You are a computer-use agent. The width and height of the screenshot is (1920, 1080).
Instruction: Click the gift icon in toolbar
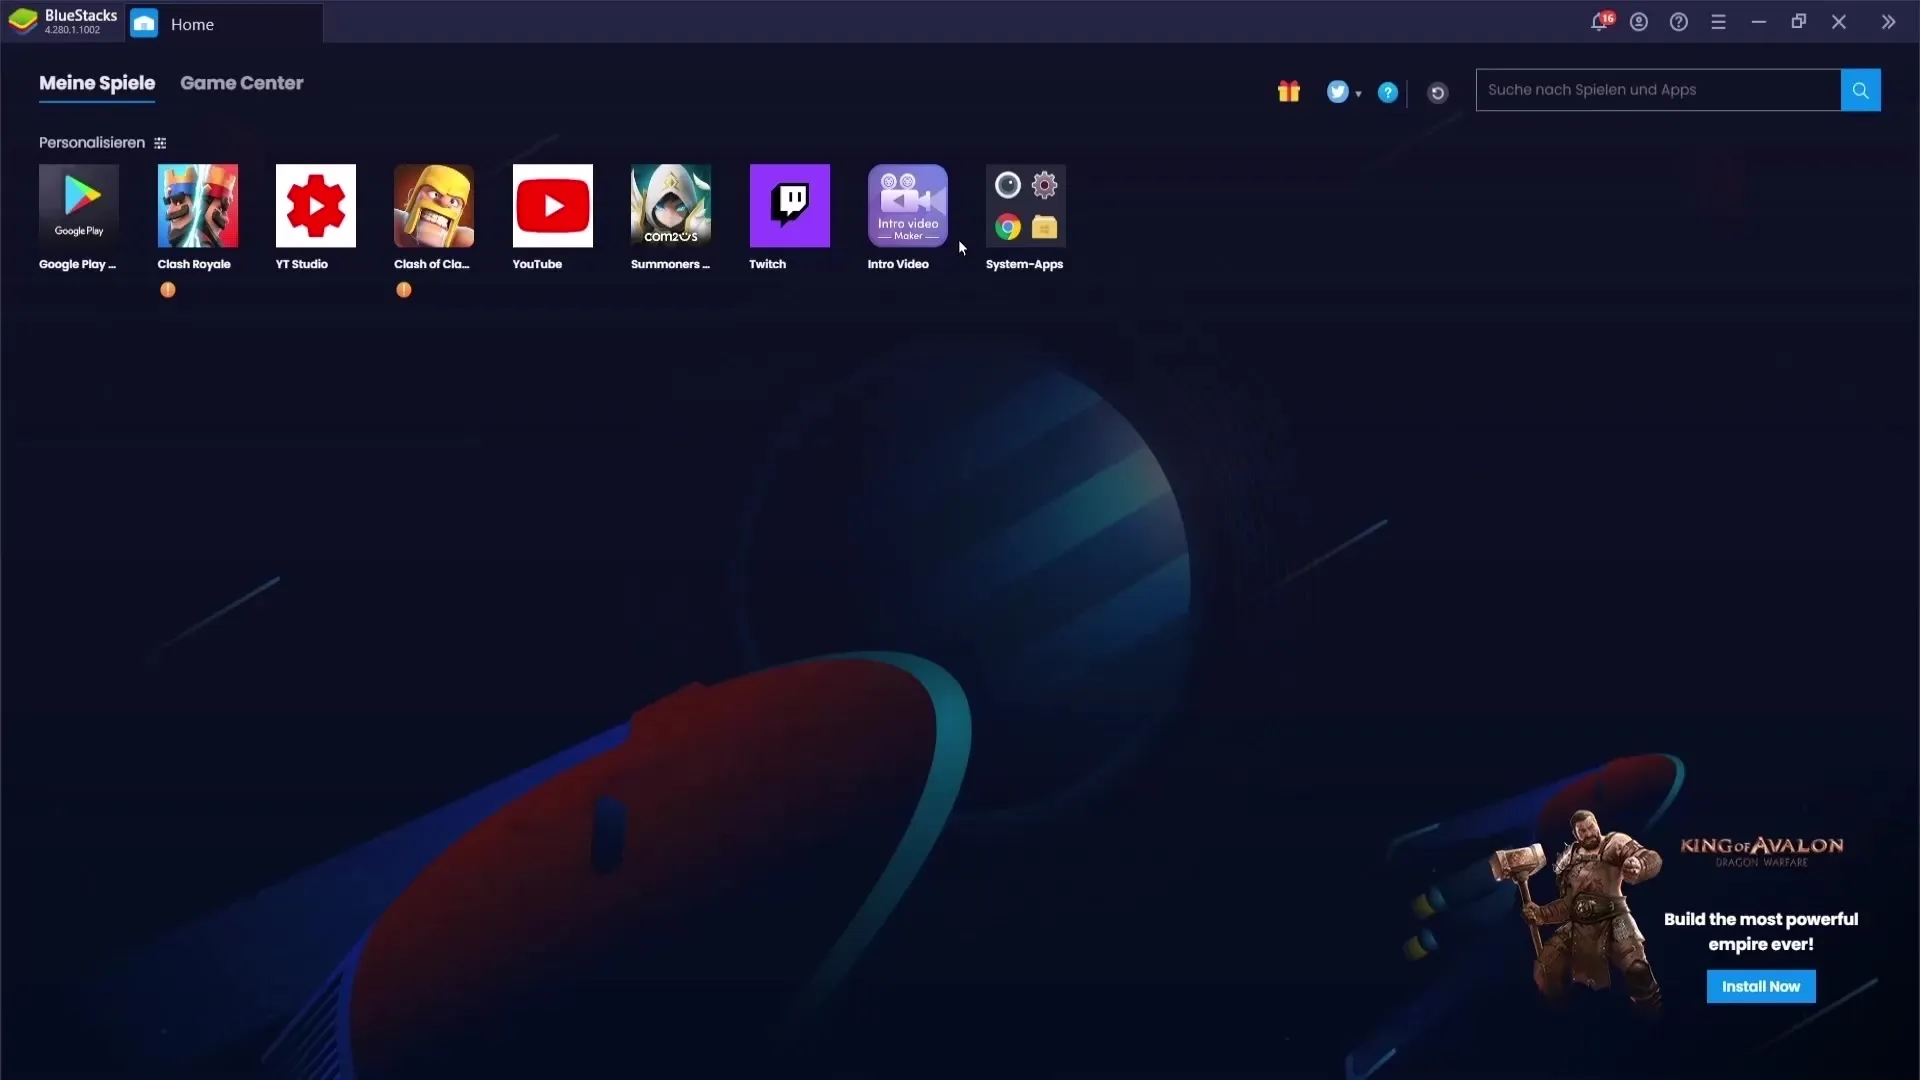1290,91
